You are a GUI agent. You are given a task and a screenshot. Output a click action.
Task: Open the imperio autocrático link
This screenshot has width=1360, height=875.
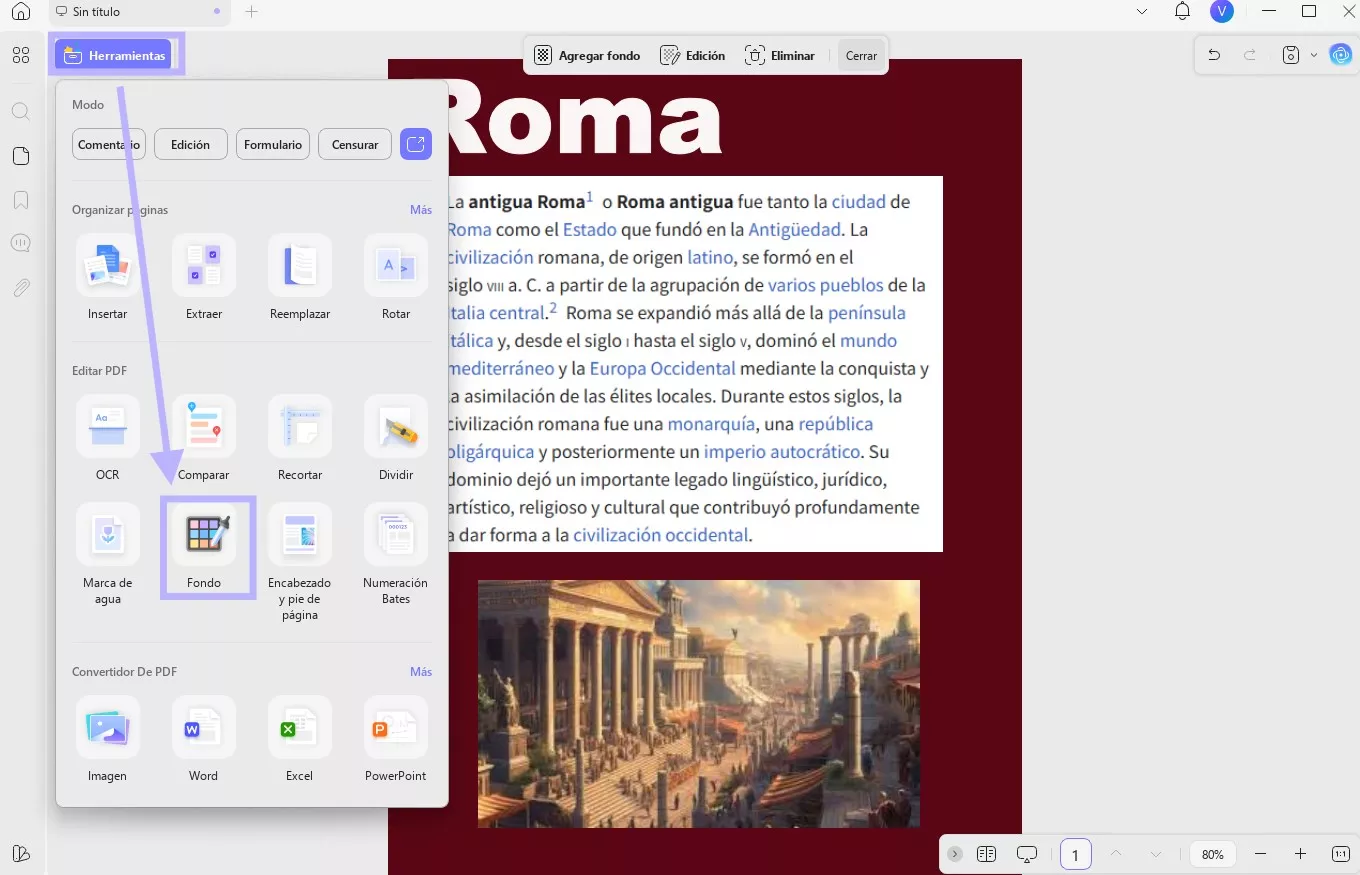(781, 451)
